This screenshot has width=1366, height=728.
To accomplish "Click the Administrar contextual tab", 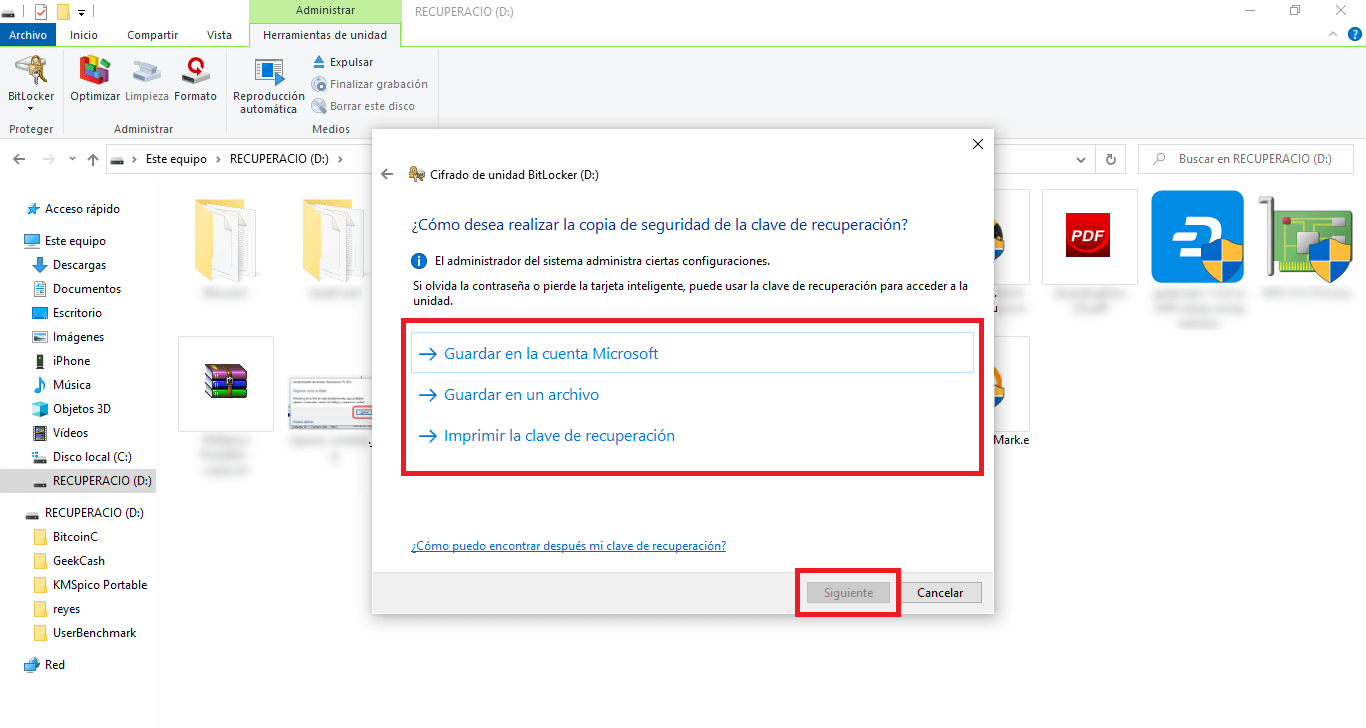I will pos(325,10).
